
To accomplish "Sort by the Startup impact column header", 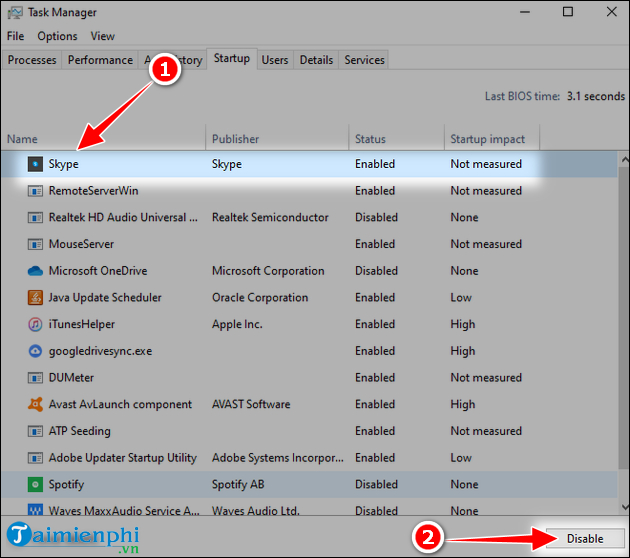I will (x=492, y=139).
